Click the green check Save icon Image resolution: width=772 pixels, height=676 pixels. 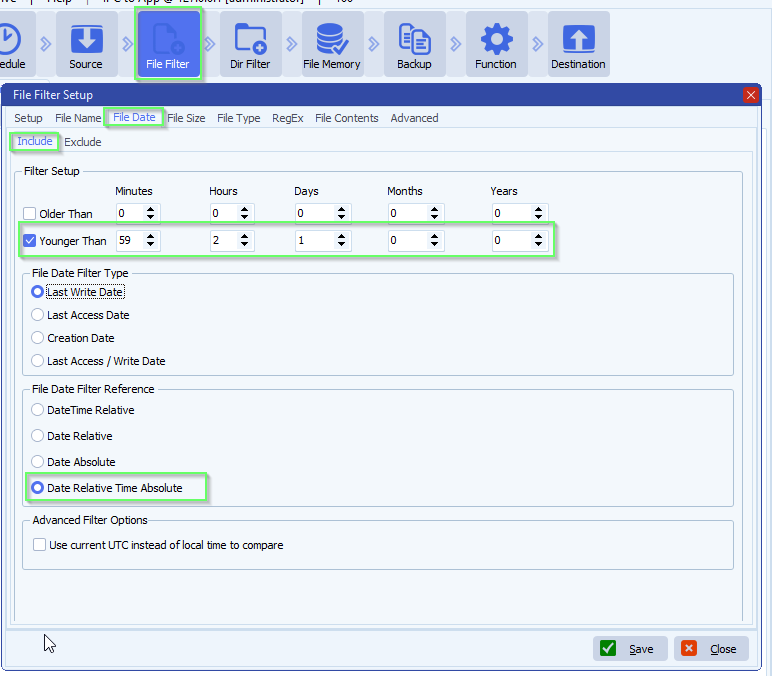[608, 648]
